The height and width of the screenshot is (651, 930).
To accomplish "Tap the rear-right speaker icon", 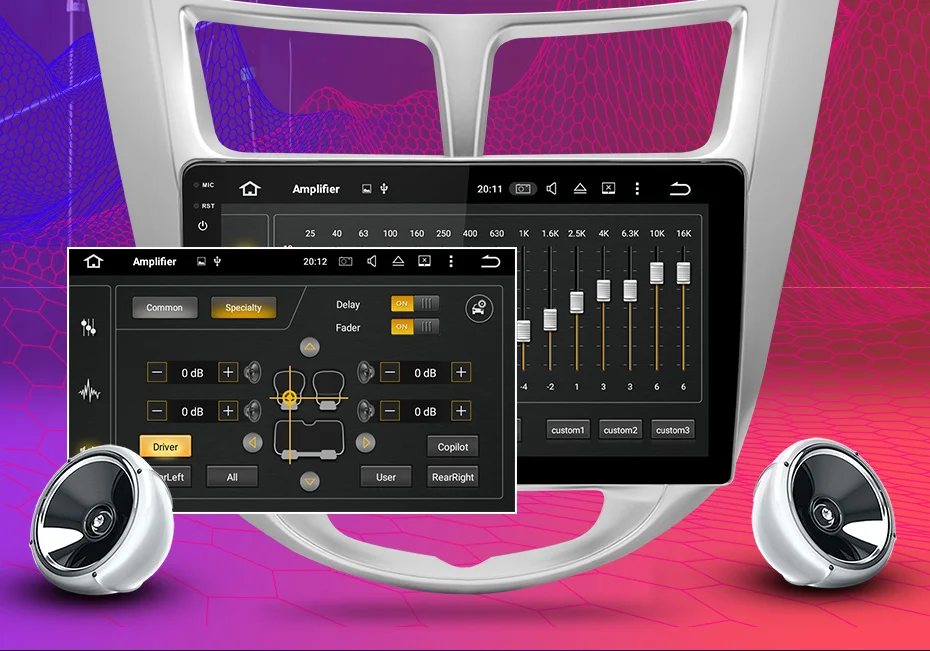I will (x=365, y=410).
